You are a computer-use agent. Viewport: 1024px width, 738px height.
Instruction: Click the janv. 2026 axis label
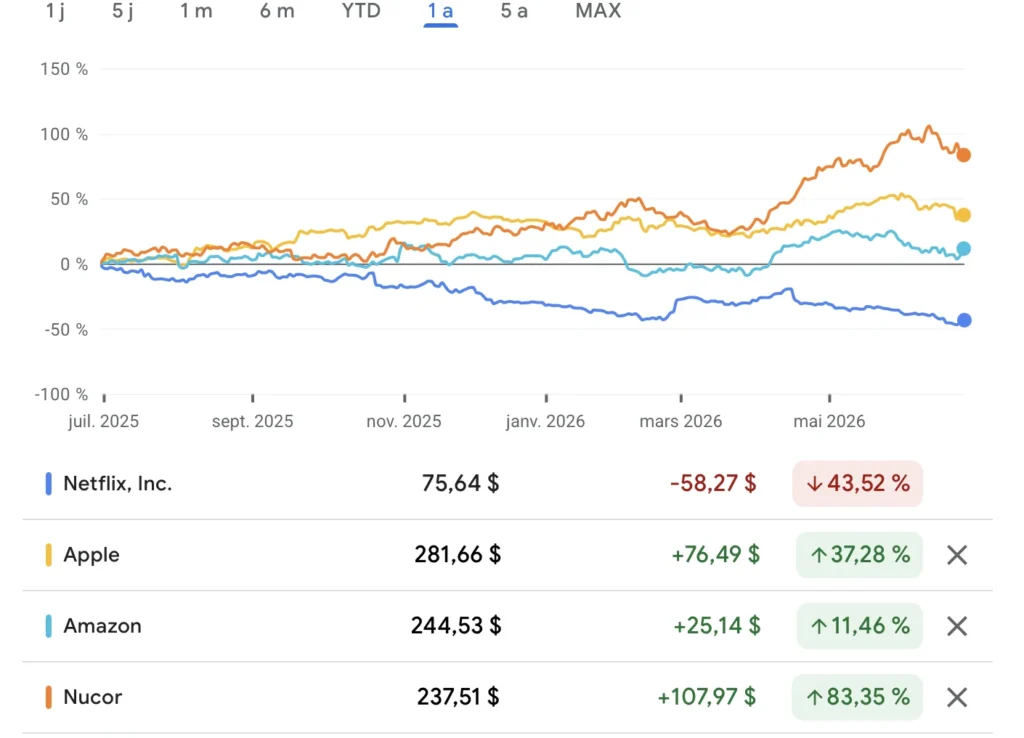pyautogui.click(x=545, y=421)
